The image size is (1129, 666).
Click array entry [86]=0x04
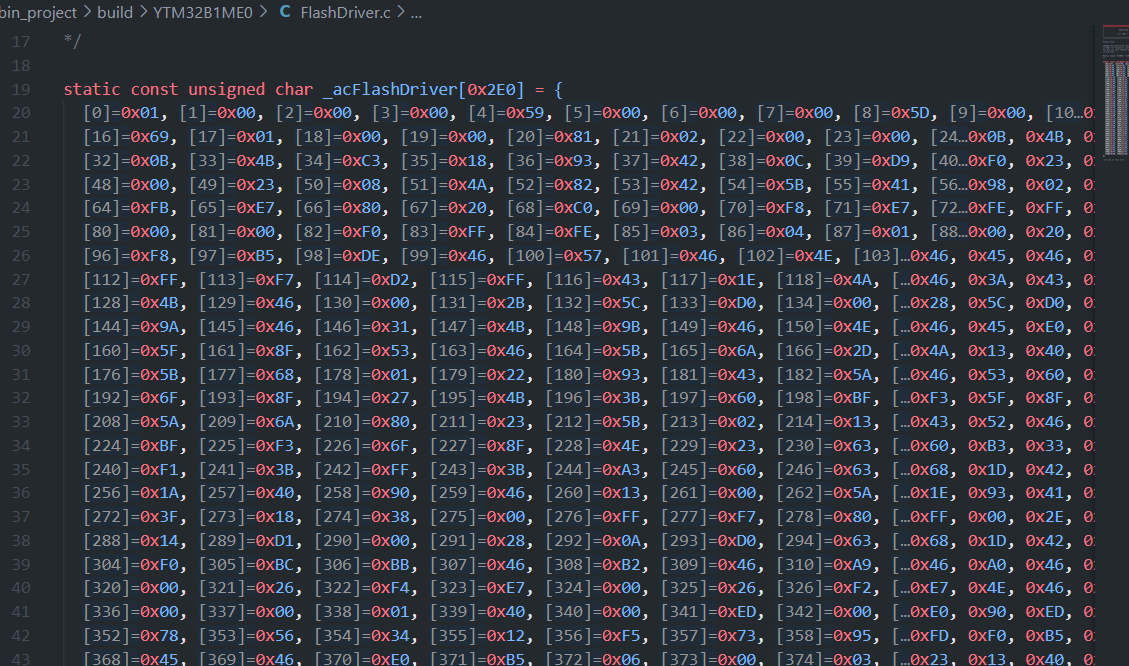(x=761, y=232)
